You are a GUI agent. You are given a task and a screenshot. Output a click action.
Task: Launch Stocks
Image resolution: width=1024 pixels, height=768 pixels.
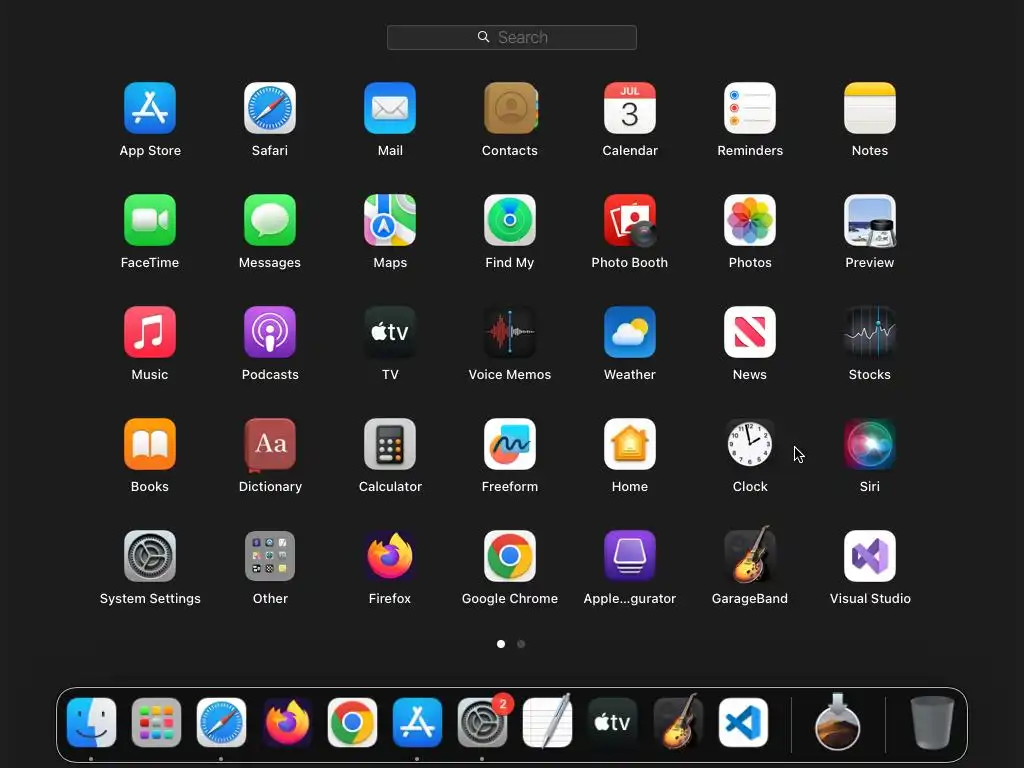click(x=870, y=332)
